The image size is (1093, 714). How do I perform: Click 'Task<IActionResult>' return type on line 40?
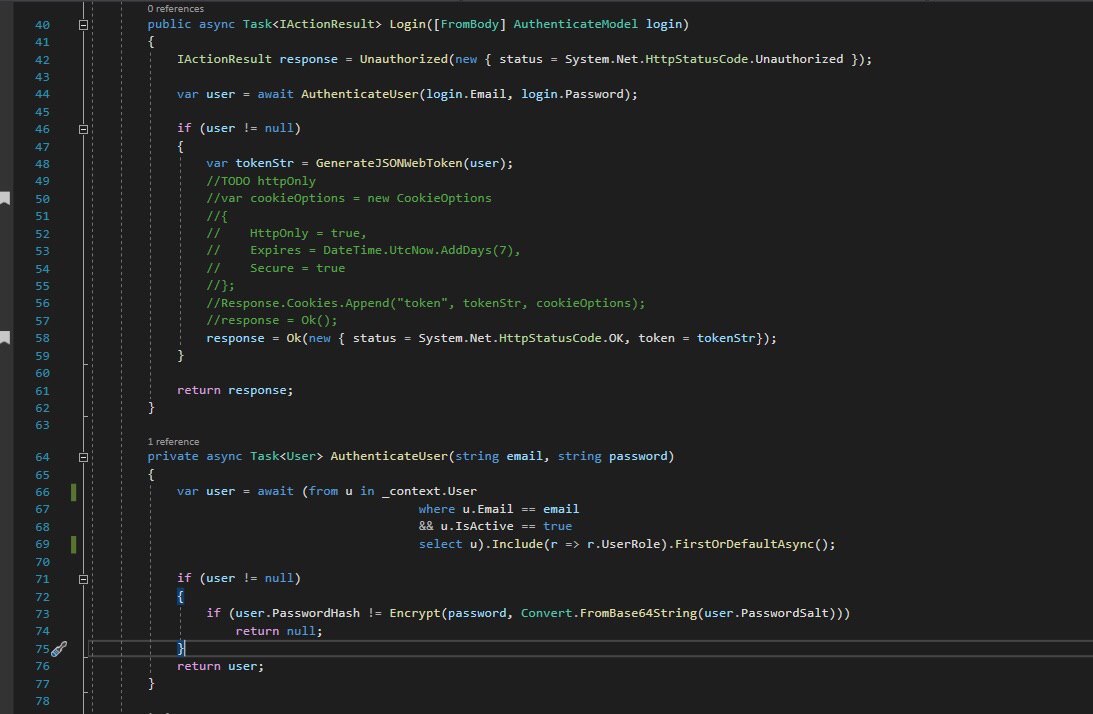coord(312,24)
